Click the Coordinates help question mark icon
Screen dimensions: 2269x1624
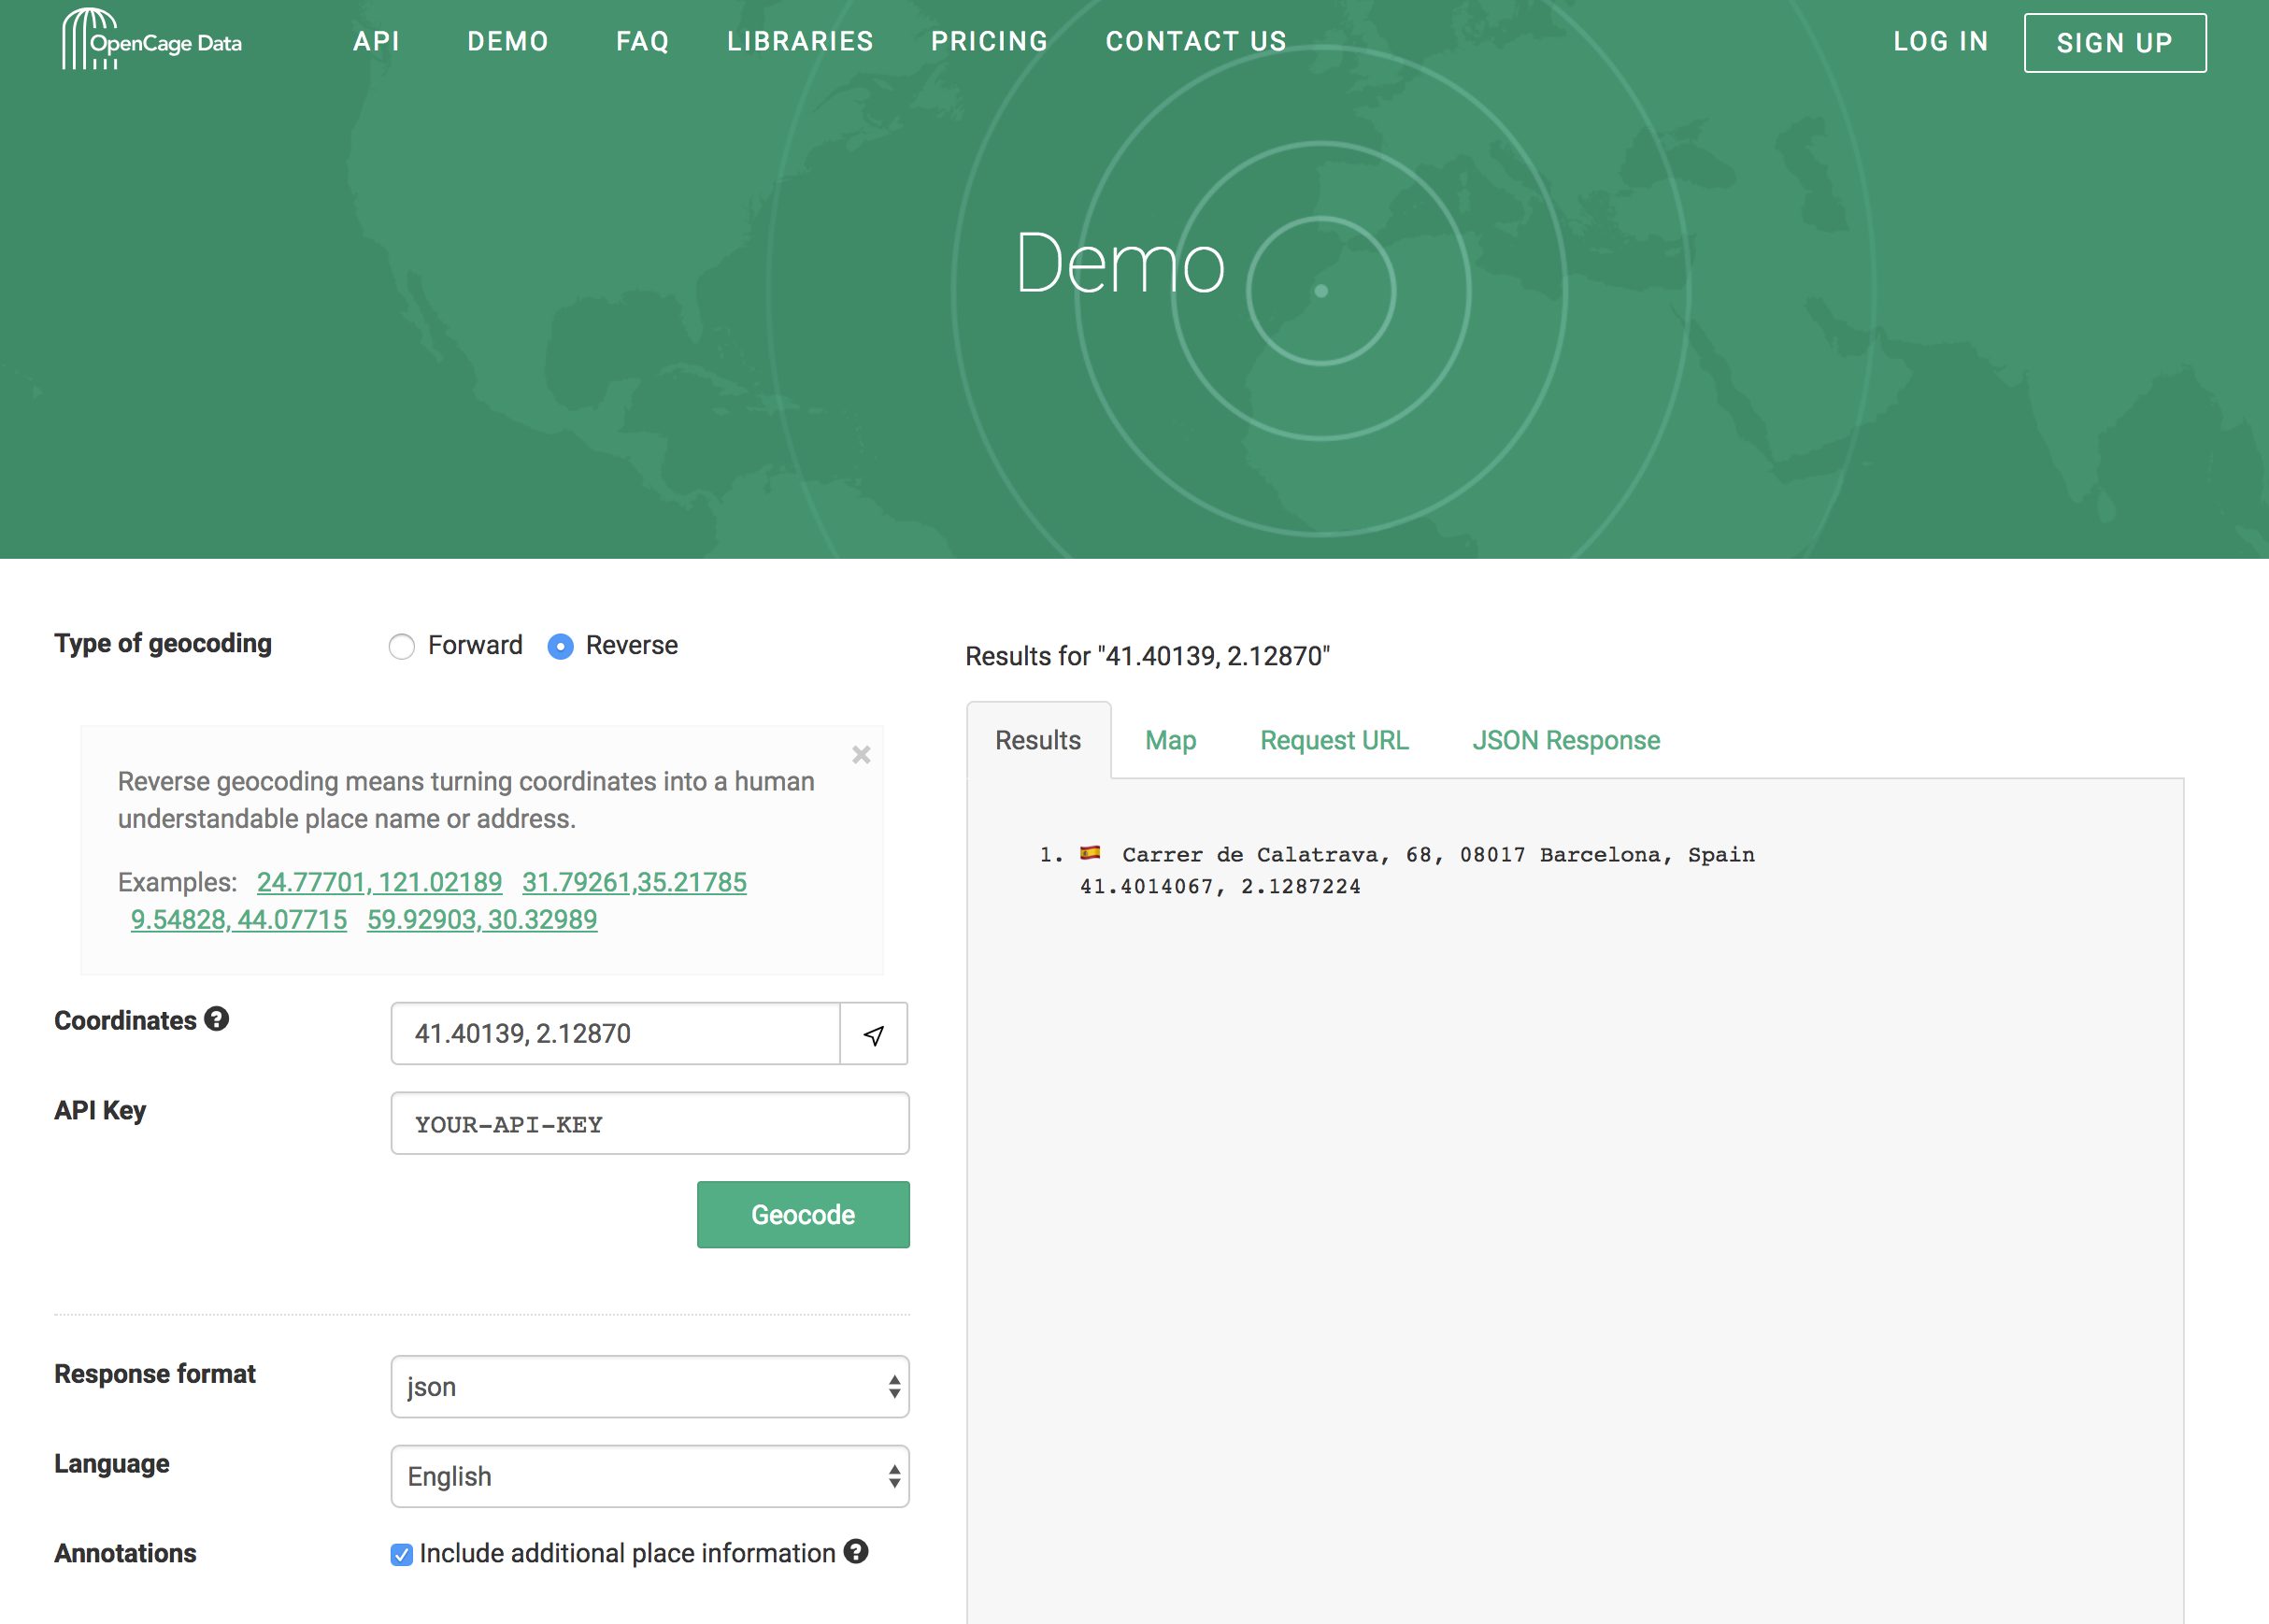click(217, 1019)
